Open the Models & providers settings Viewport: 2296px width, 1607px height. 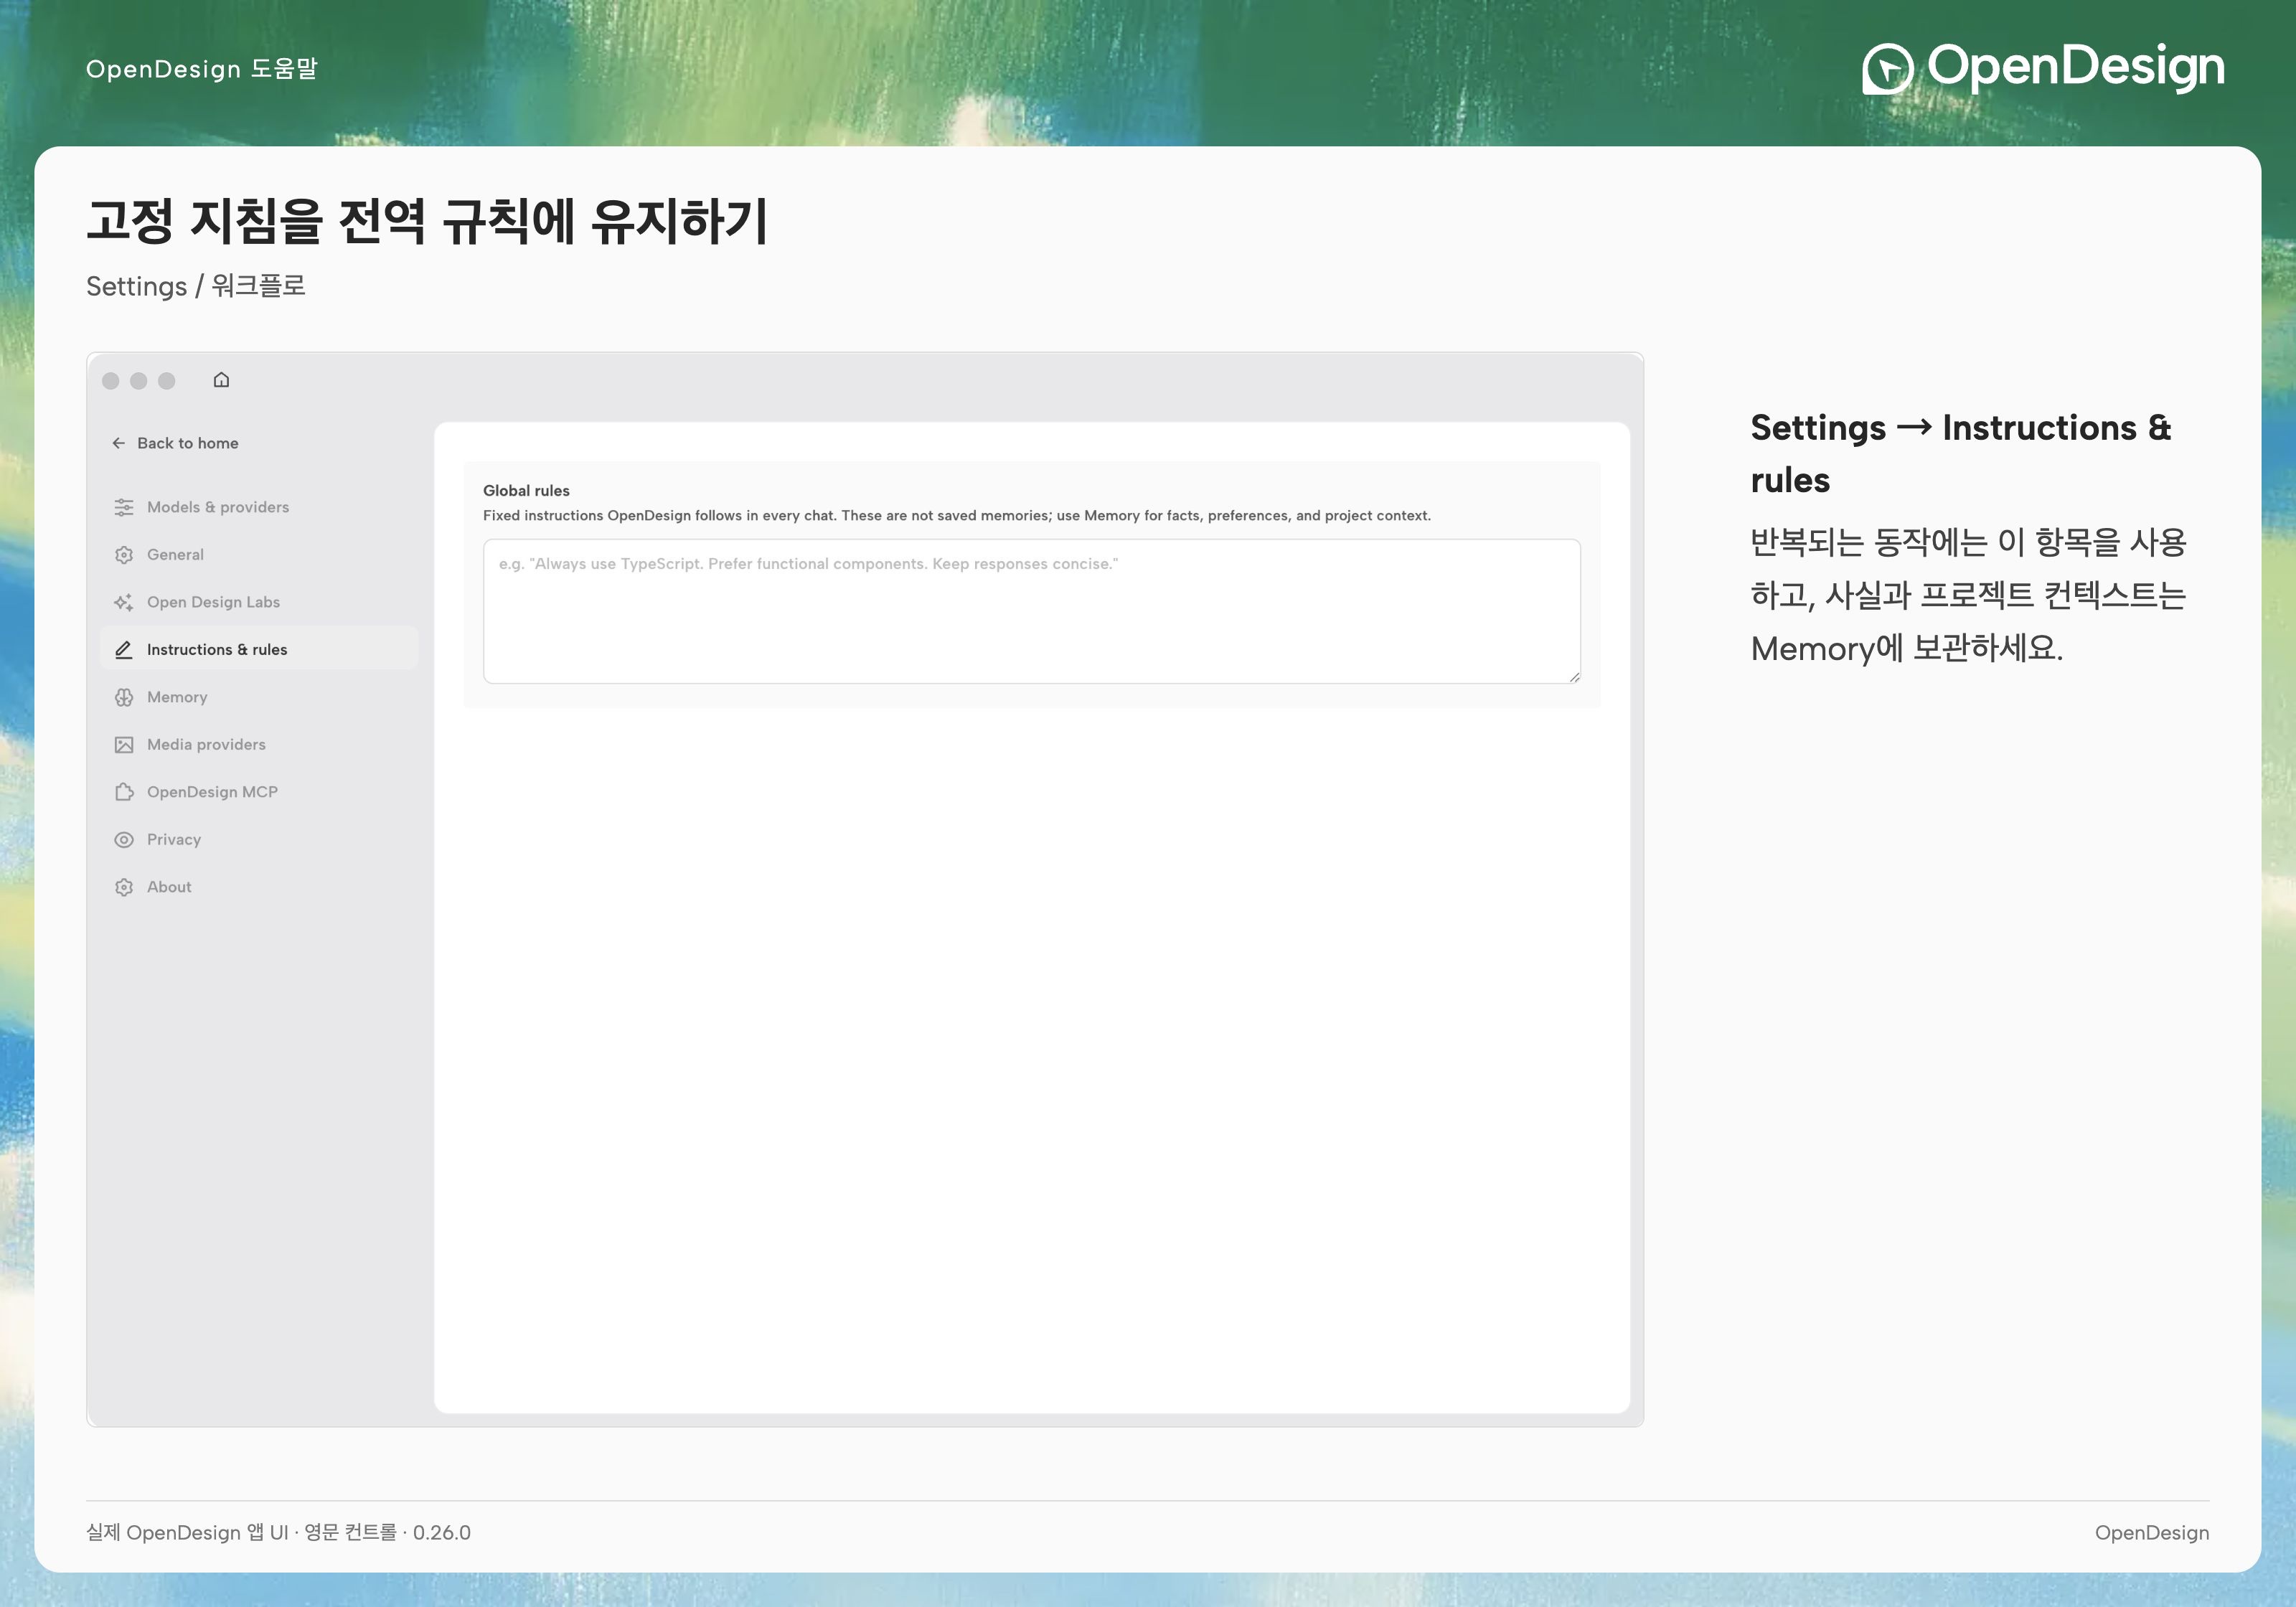258,507
